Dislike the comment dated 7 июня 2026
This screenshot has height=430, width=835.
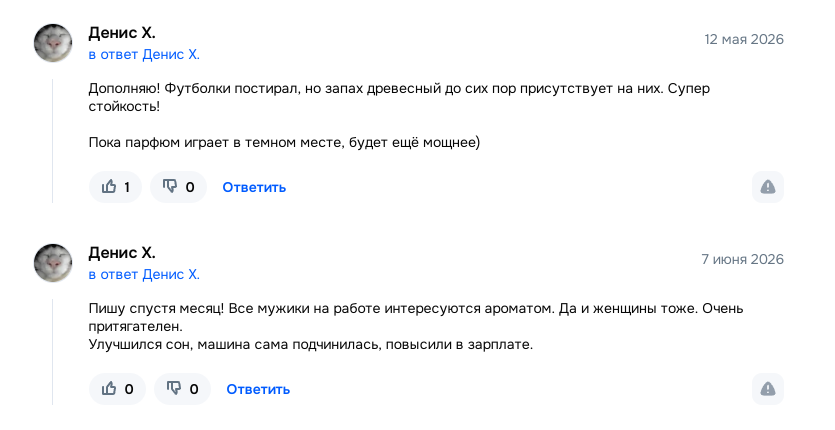pyautogui.click(x=182, y=389)
